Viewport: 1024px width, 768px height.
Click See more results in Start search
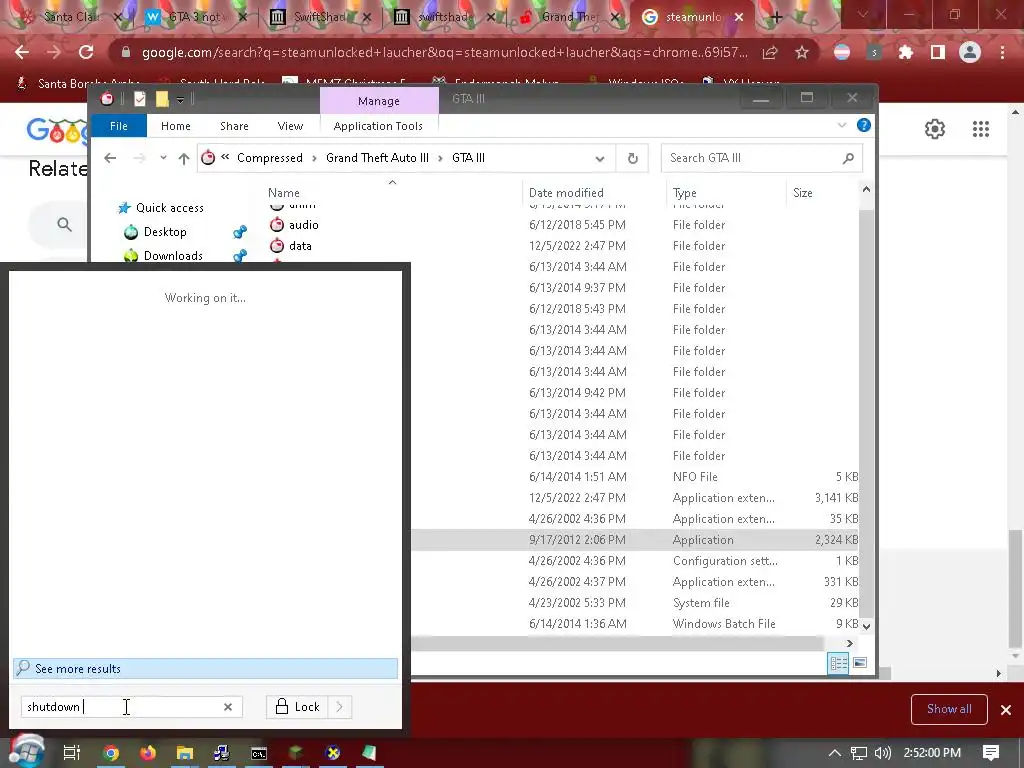[205, 668]
